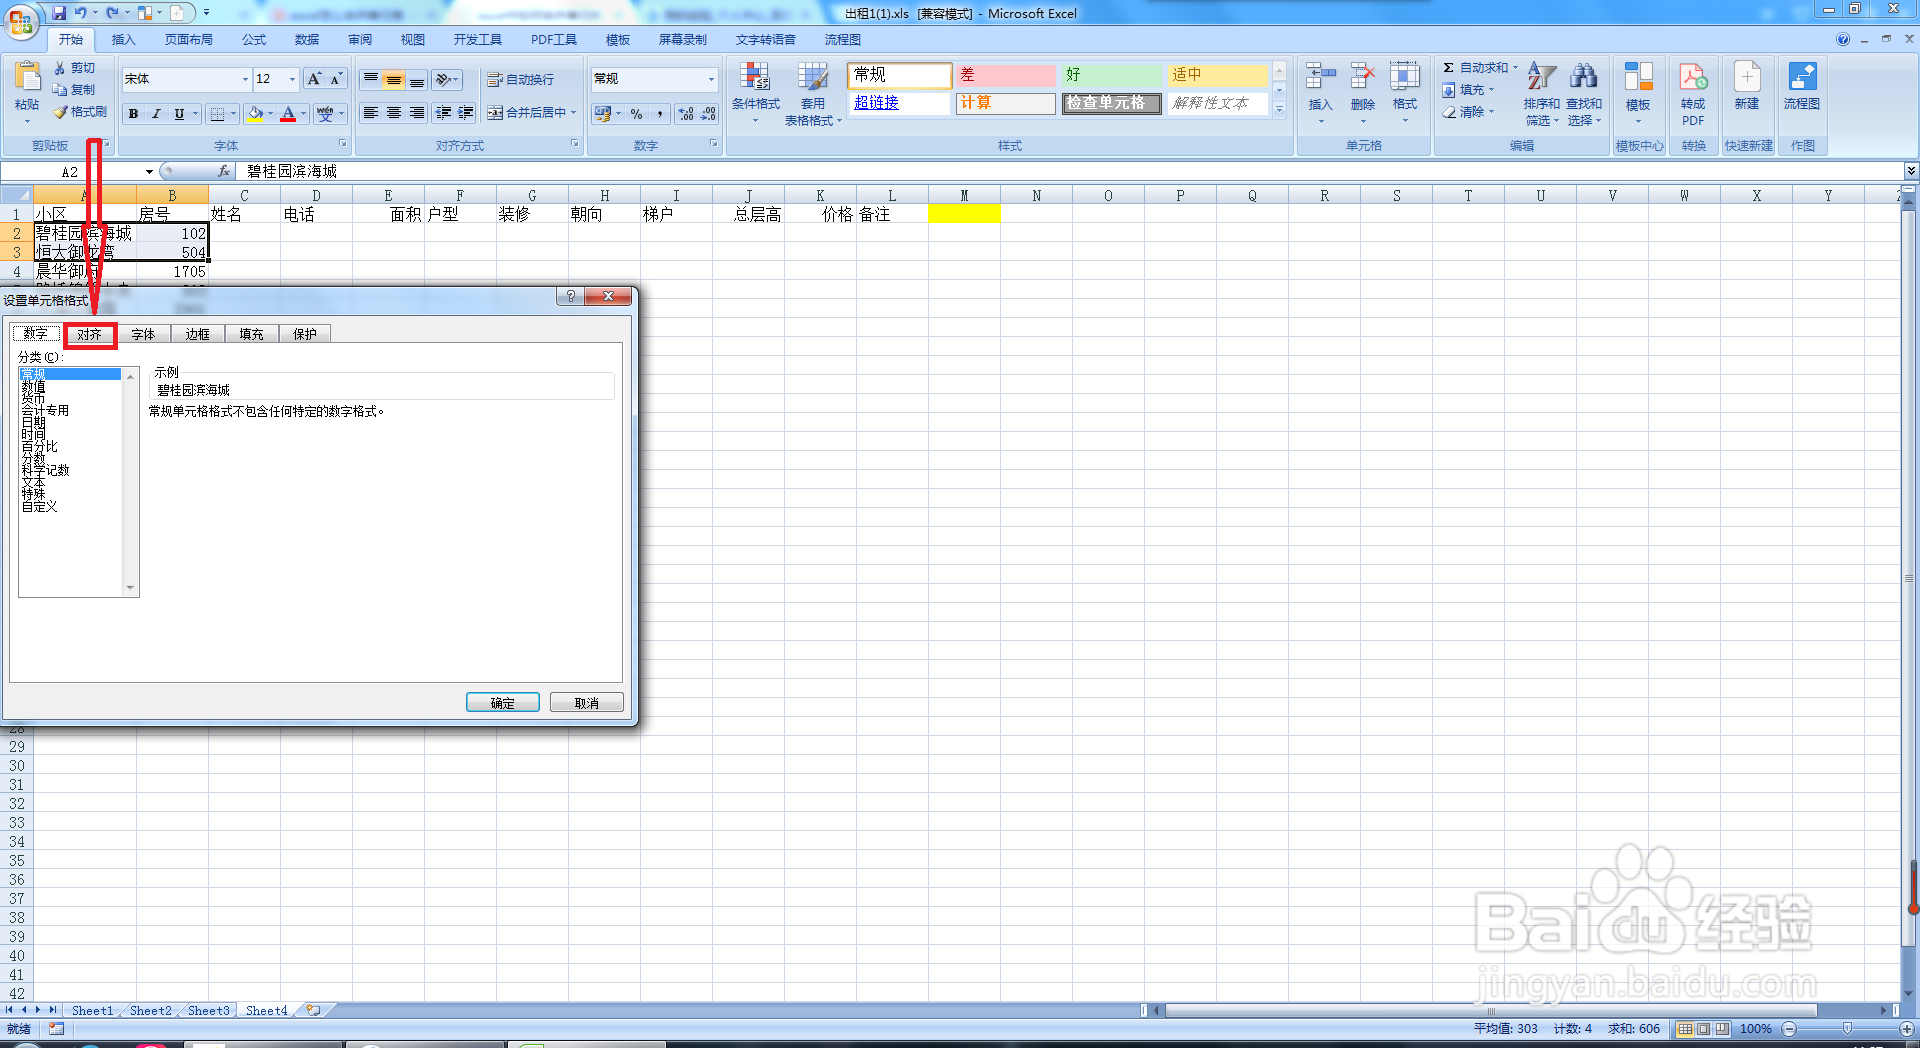Click the formula bar input
Image resolution: width=1920 pixels, height=1048 pixels.
[1070, 172]
